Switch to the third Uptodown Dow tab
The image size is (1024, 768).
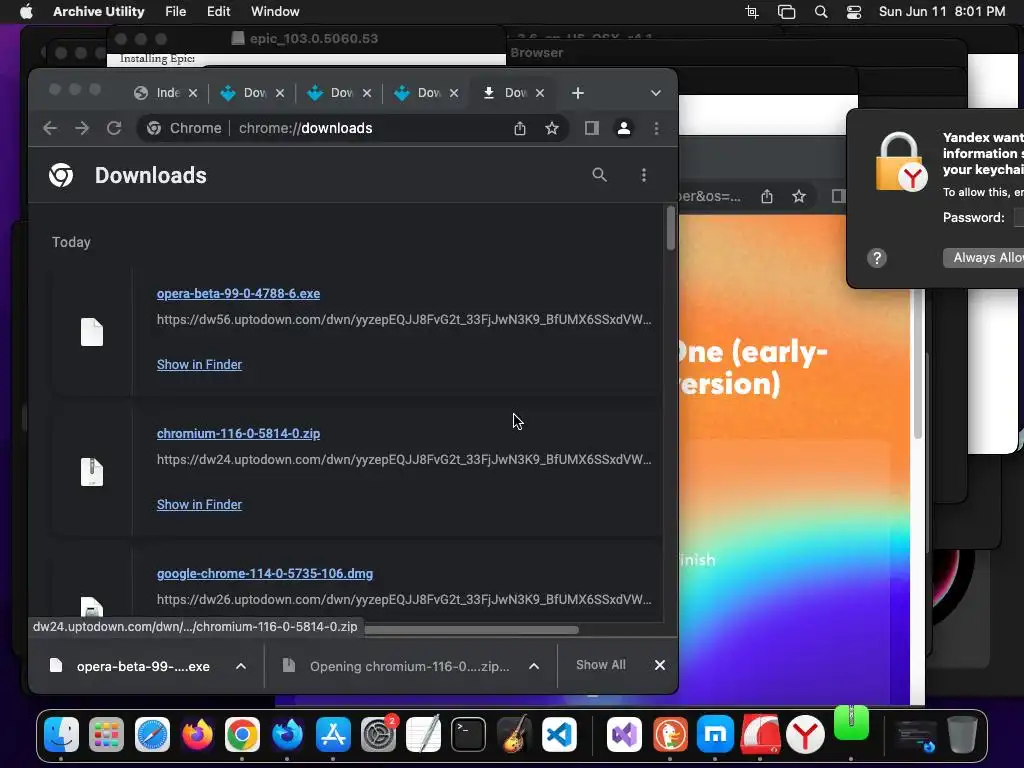tap(426, 93)
